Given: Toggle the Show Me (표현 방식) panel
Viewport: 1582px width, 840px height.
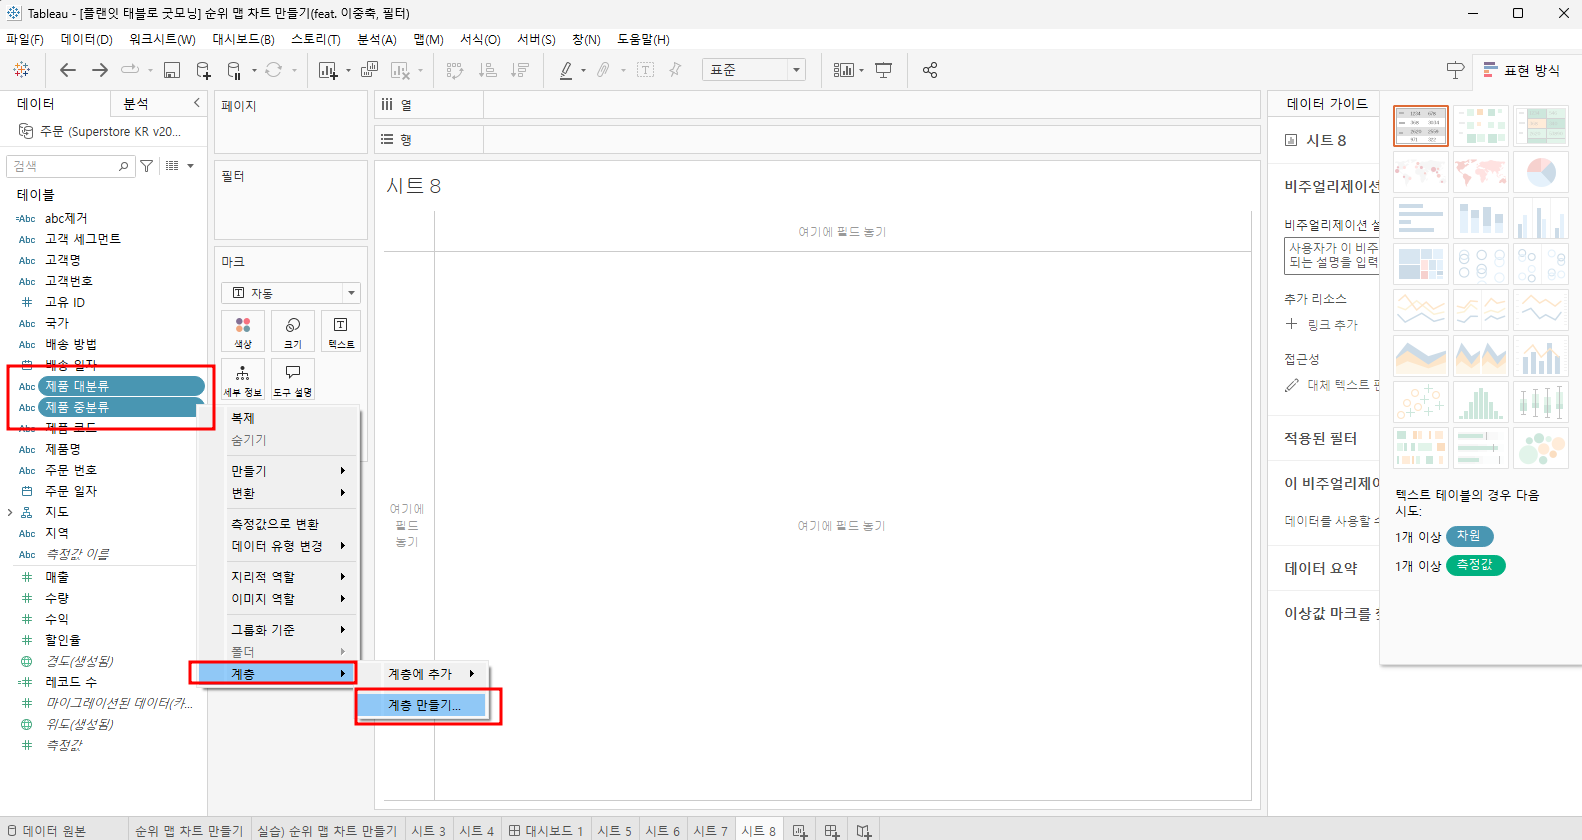Looking at the screenshot, I should click(1521, 70).
